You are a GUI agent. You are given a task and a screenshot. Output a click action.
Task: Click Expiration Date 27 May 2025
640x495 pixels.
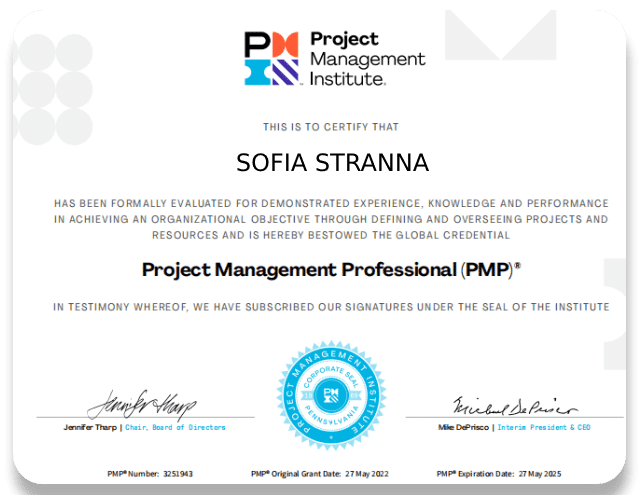pyautogui.click(x=499, y=474)
